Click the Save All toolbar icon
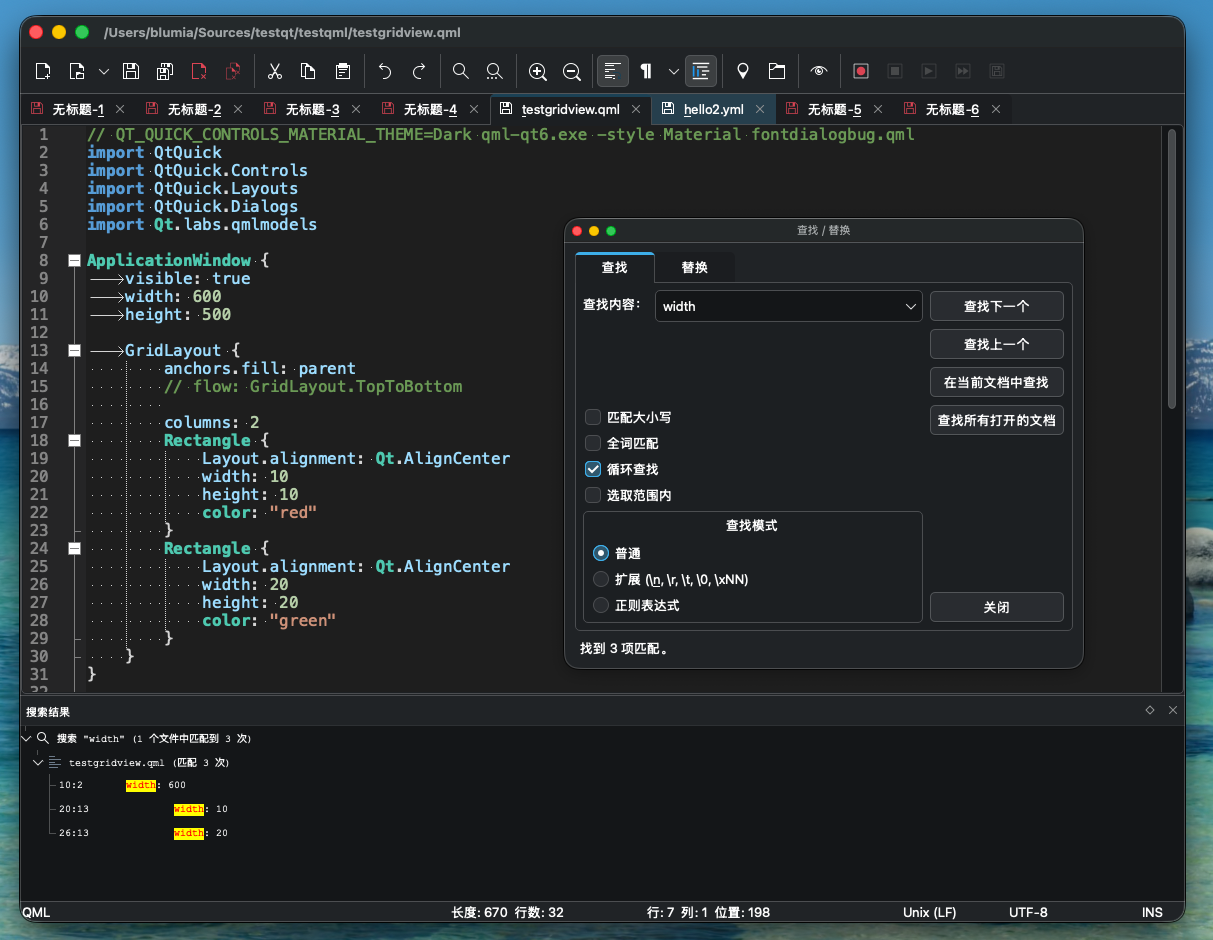This screenshot has height=940, width=1213. [x=165, y=71]
